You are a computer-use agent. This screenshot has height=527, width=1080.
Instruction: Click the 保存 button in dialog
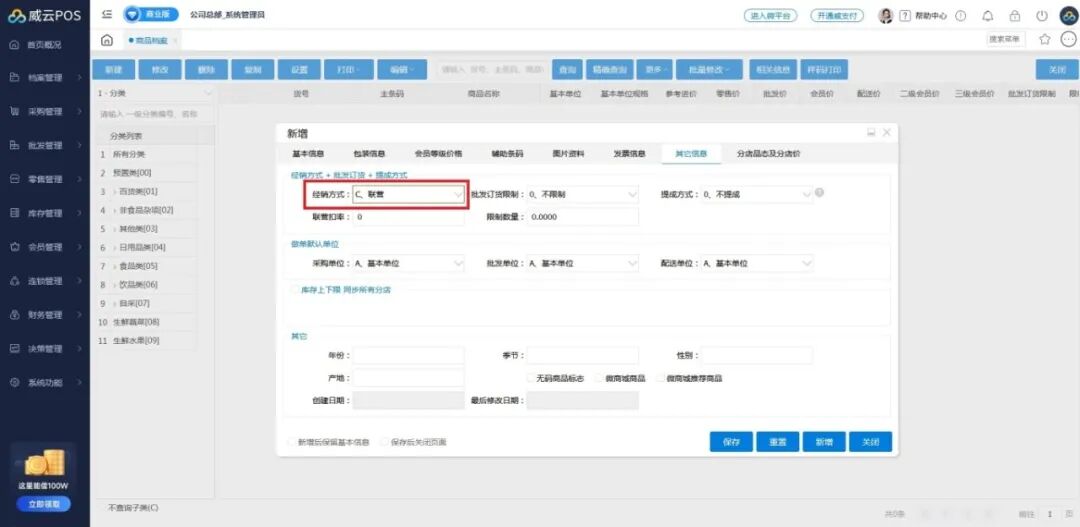click(x=731, y=442)
